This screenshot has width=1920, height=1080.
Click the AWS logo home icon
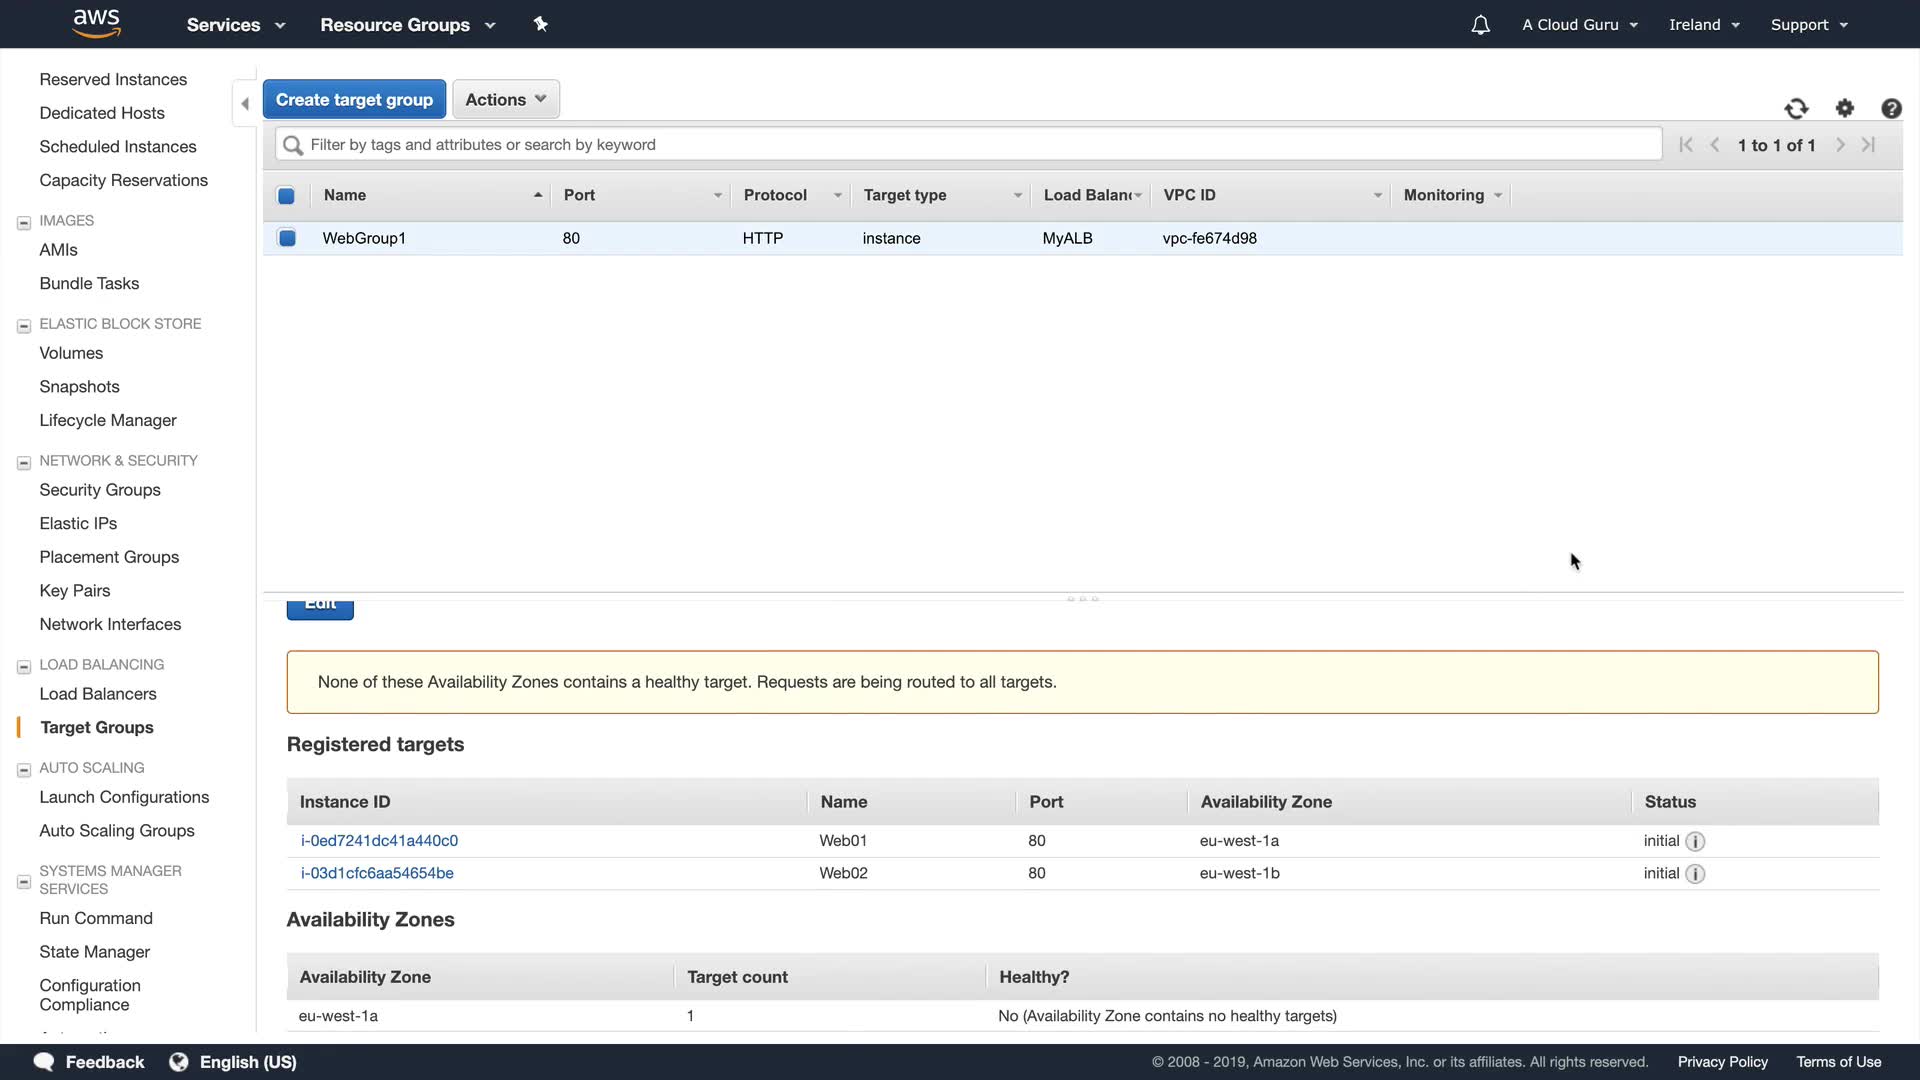click(97, 23)
